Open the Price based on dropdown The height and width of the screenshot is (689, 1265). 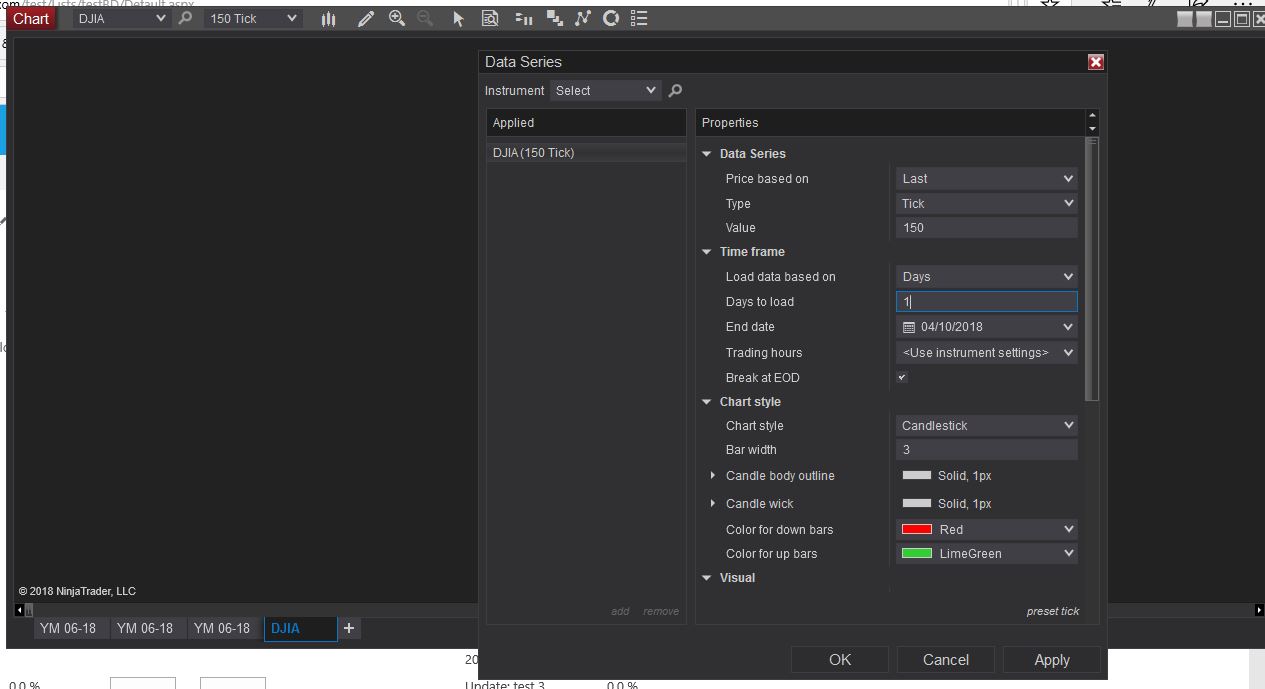pos(987,179)
